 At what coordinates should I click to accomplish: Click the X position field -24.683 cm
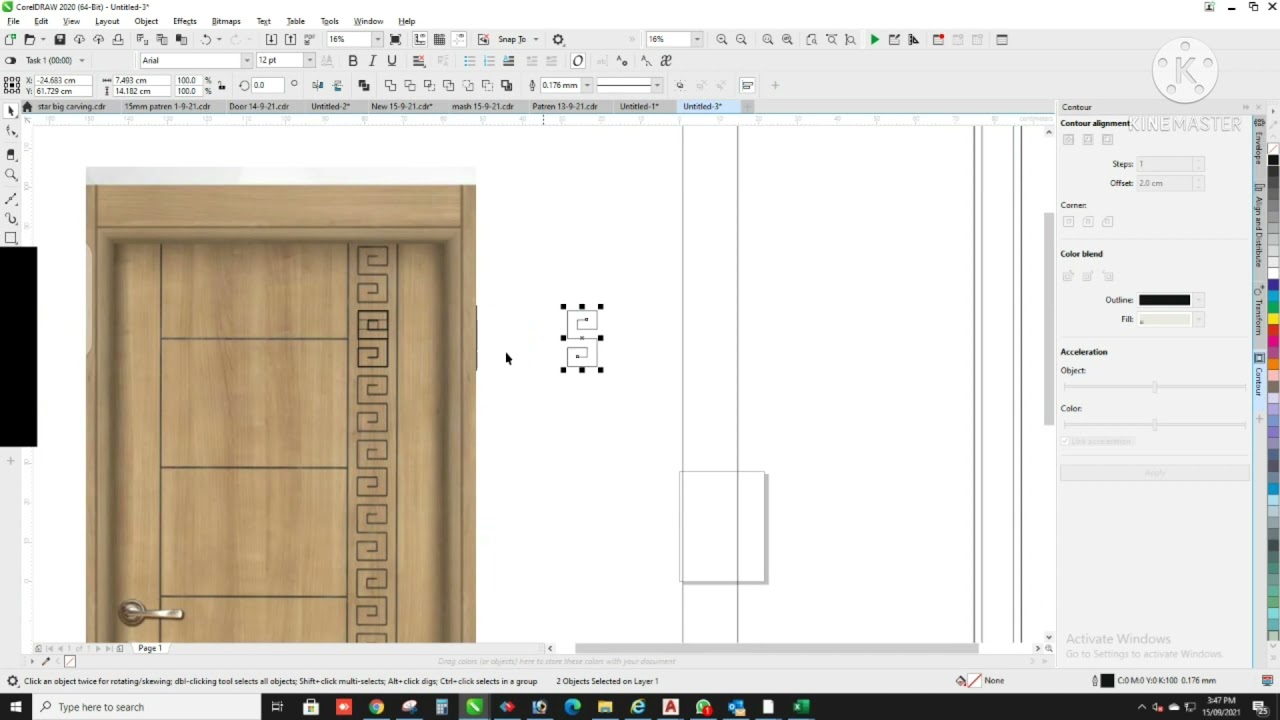click(62, 80)
